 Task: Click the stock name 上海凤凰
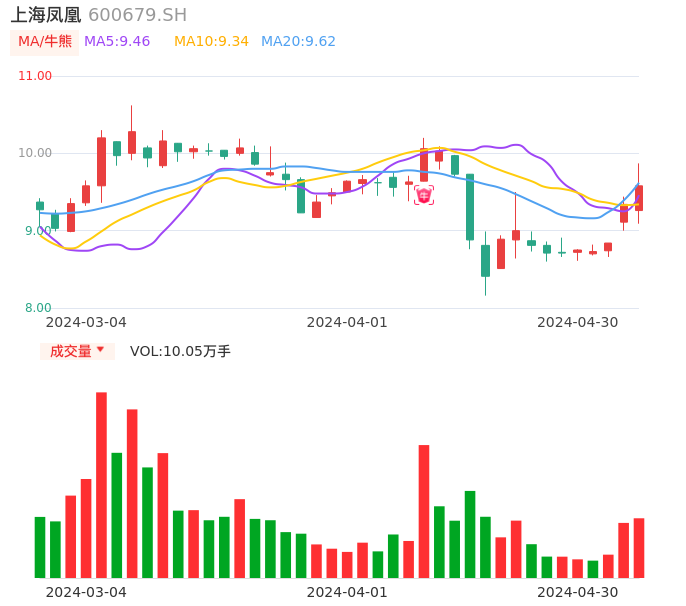[46, 15]
